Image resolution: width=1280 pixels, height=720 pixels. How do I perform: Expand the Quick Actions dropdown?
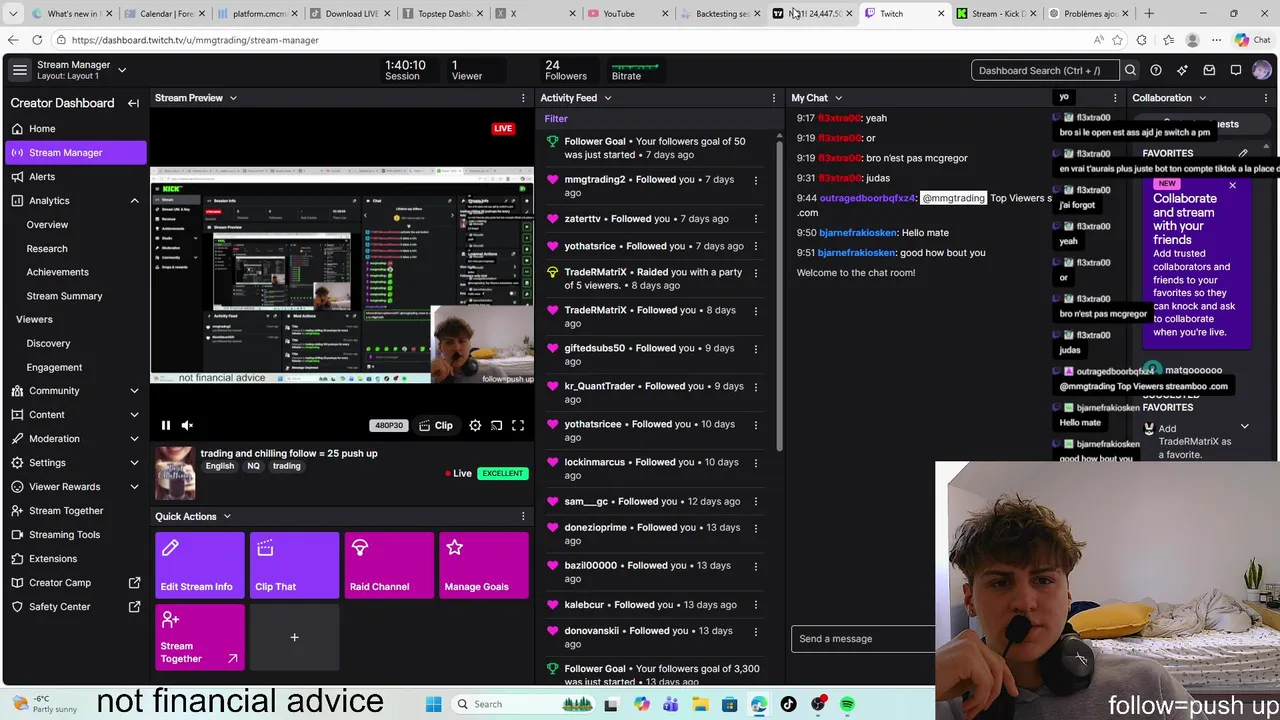(227, 516)
